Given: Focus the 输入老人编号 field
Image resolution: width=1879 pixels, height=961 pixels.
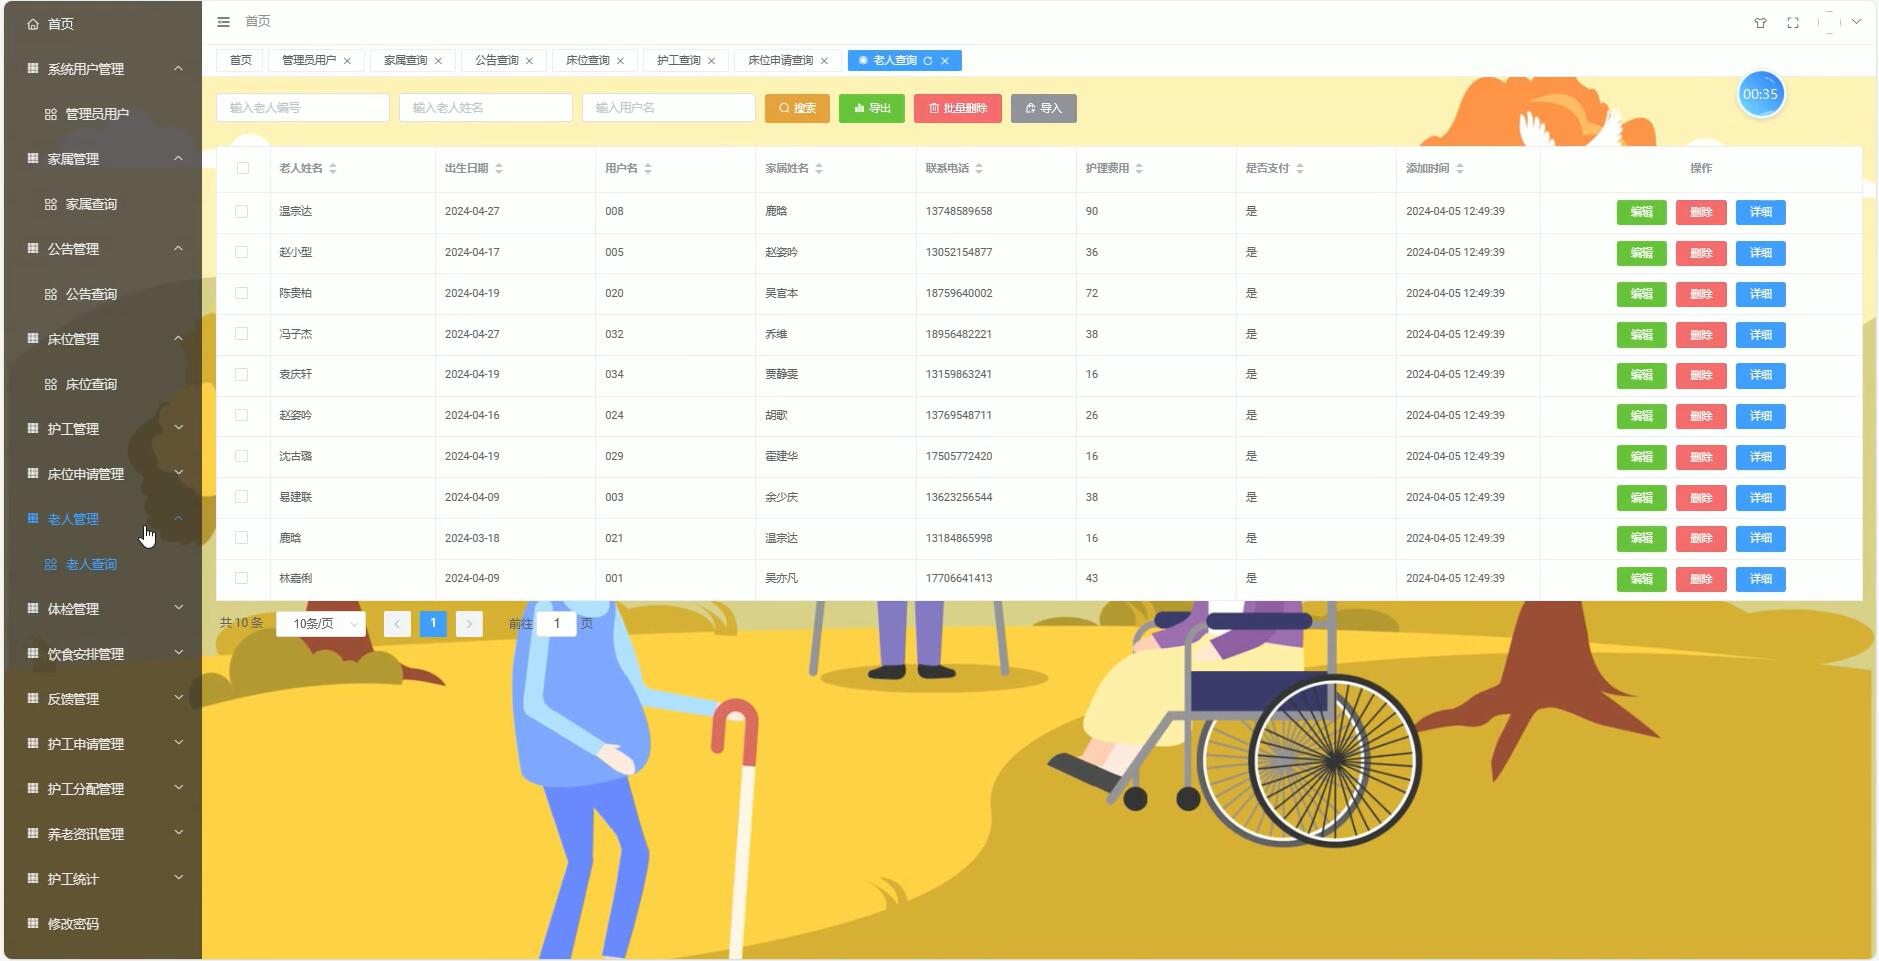Looking at the screenshot, I should (303, 108).
